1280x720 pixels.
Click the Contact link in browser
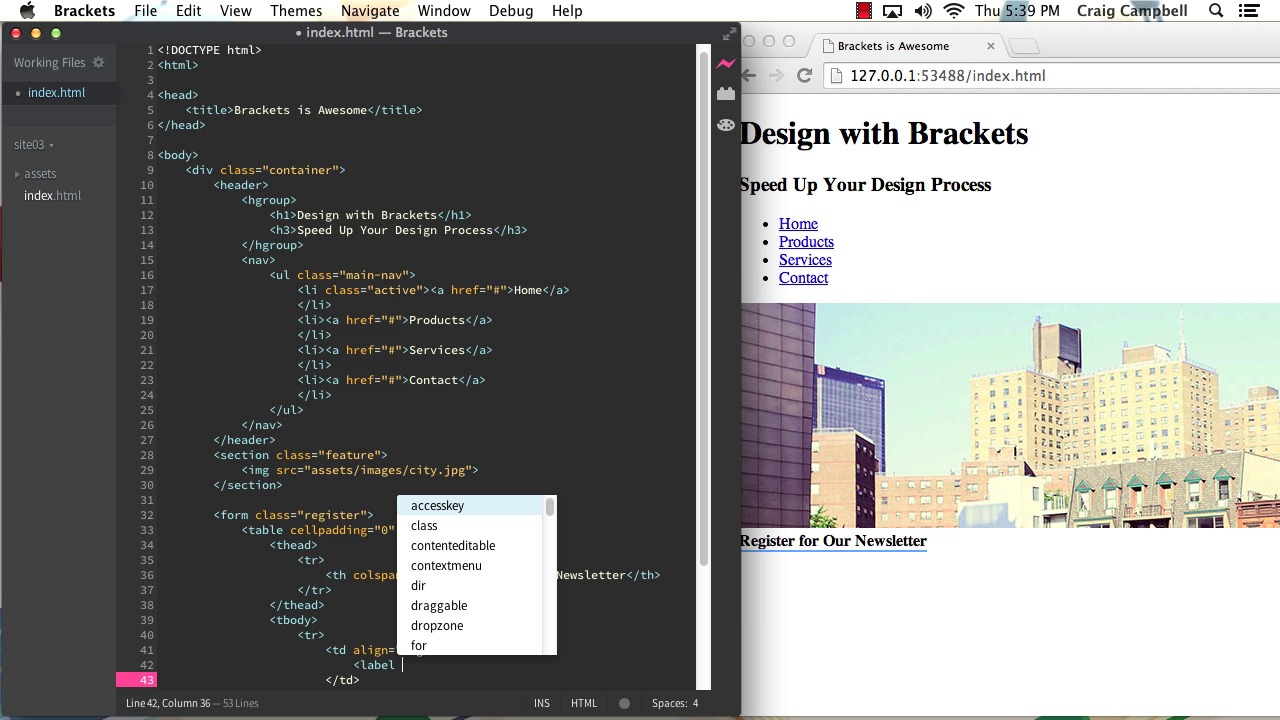(803, 278)
